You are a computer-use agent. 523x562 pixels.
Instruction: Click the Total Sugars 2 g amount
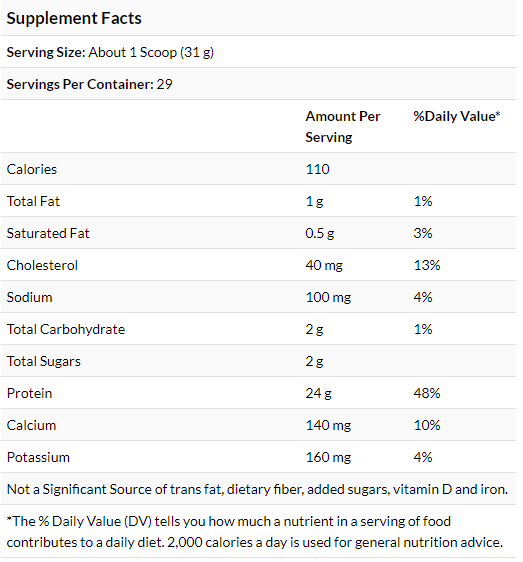pos(314,361)
